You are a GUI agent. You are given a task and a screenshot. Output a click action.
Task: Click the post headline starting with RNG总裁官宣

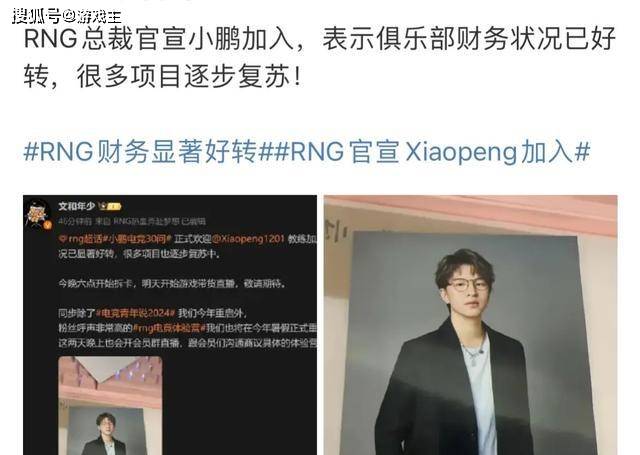pos(320,58)
